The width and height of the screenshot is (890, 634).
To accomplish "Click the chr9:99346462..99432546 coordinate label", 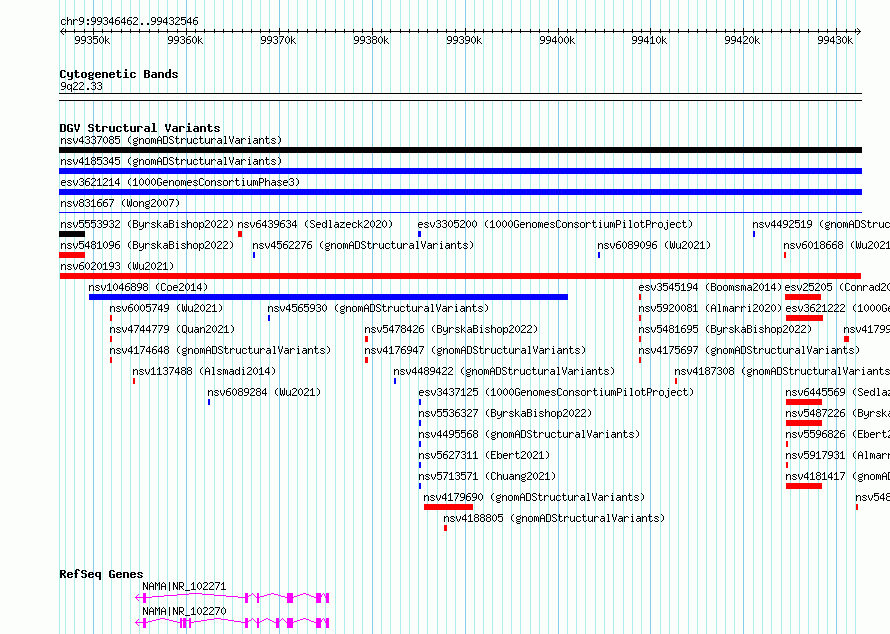I will [x=129, y=21].
